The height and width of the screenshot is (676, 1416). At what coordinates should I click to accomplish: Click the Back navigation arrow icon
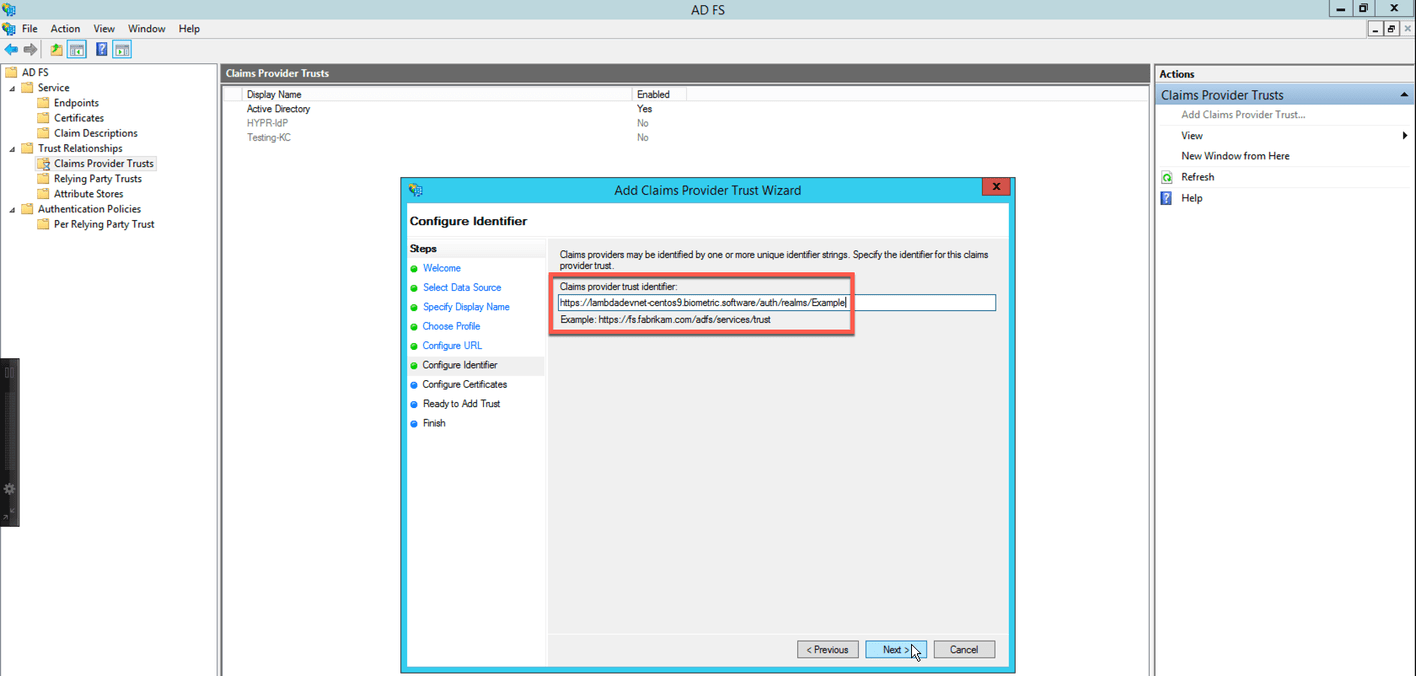coord(10,49)
